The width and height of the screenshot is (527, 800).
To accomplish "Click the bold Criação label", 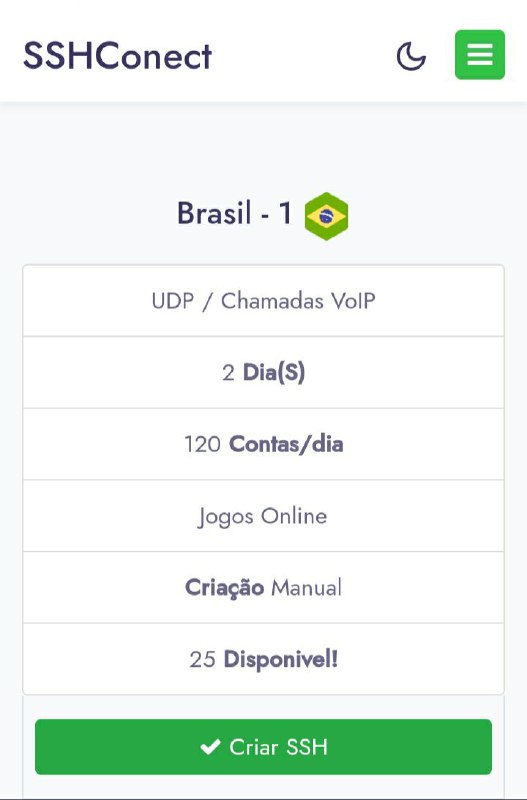I will click(224, 588).
